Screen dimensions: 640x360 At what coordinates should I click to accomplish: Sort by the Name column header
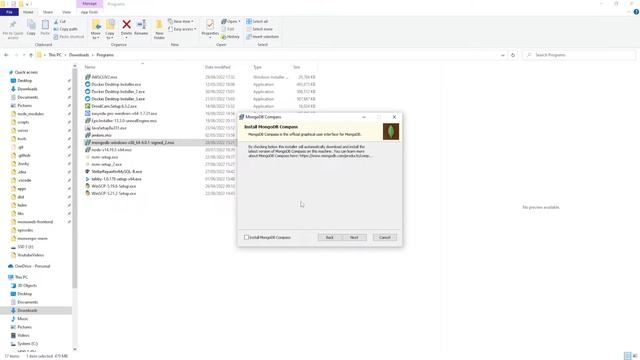[90, 67]
